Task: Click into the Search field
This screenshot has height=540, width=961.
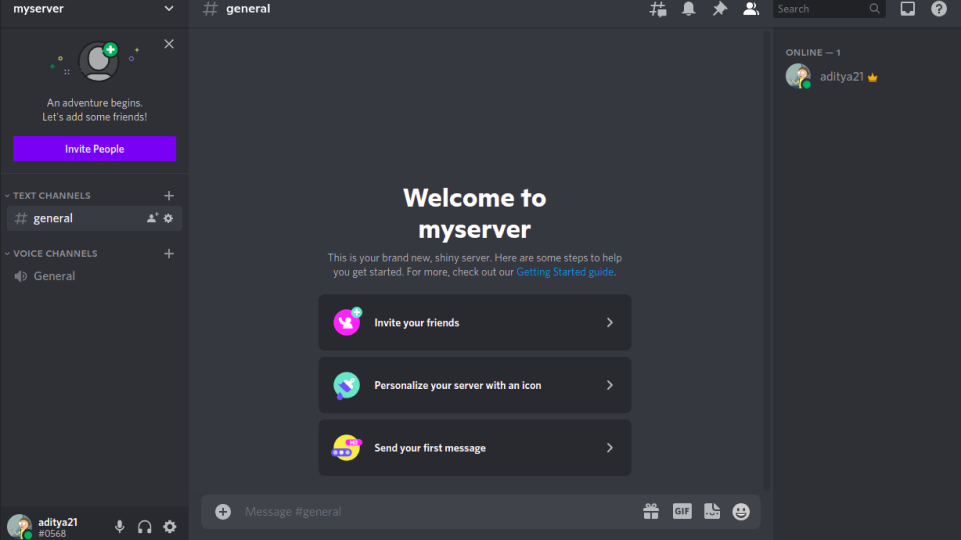Action: [x=829, y=9]
